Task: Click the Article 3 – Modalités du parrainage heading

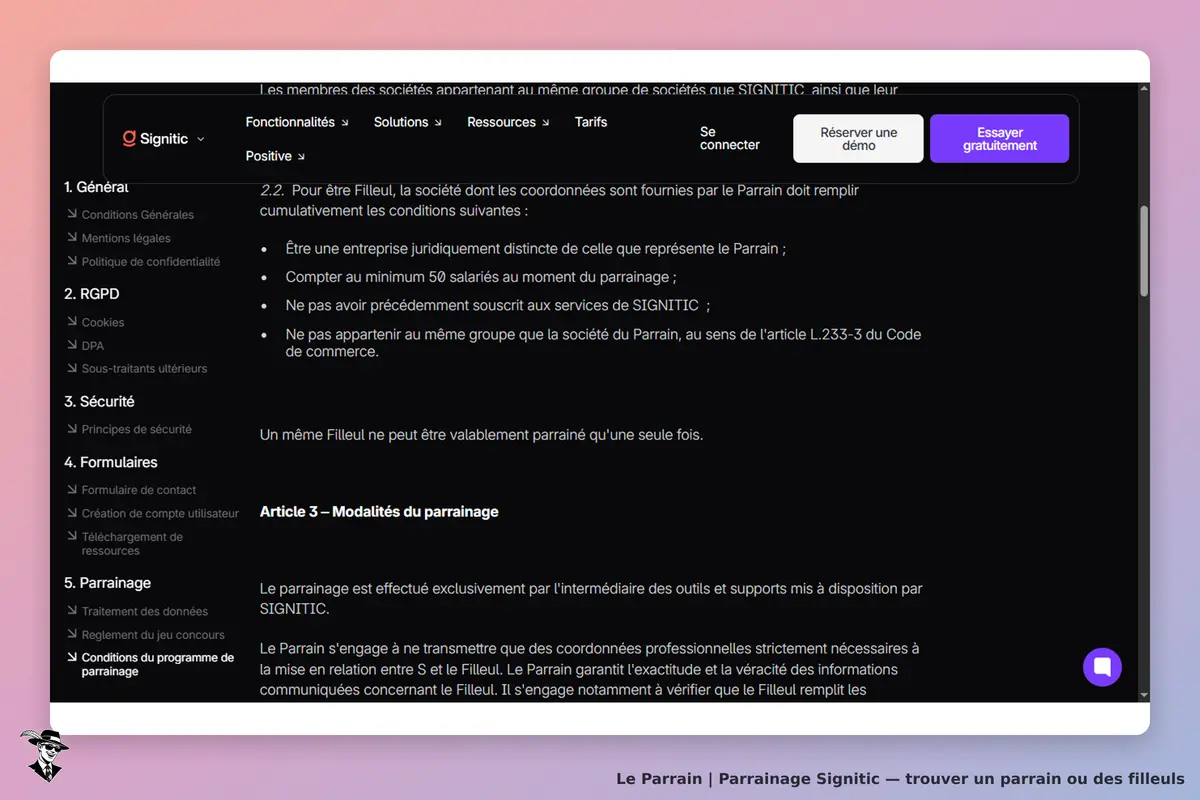Action: point(379,511)
